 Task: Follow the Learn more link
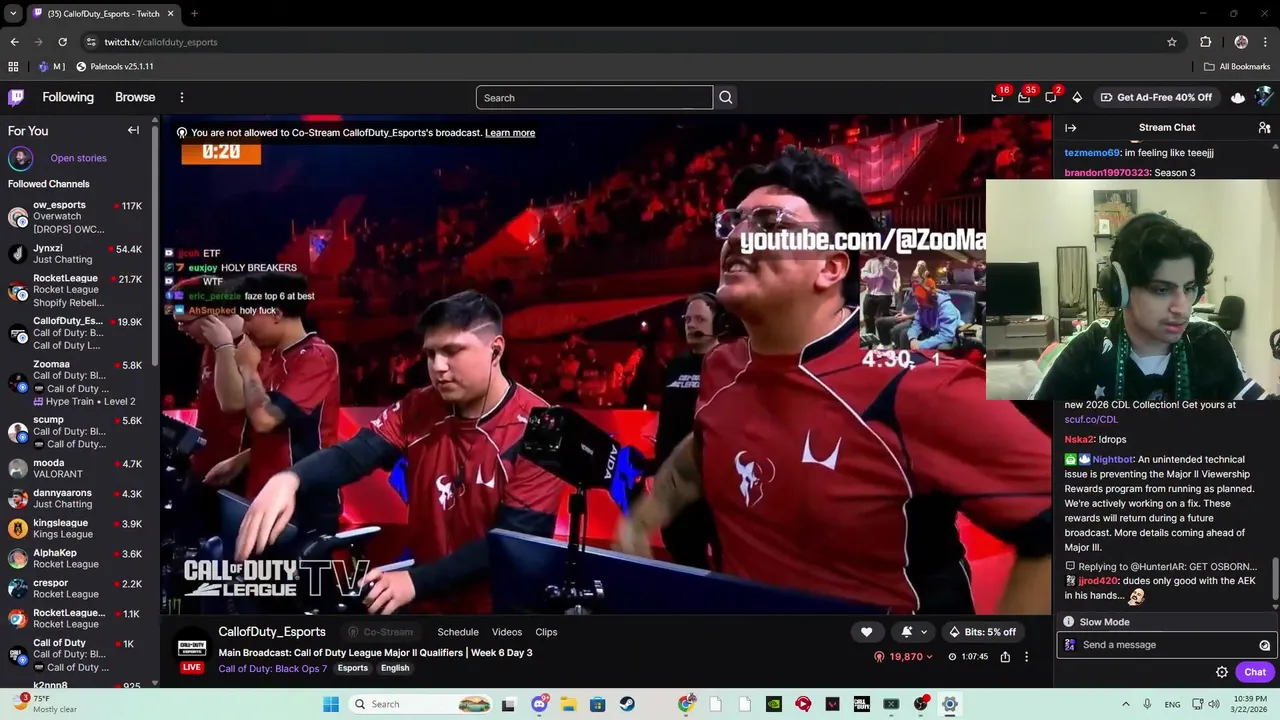(x=510, y=133)
